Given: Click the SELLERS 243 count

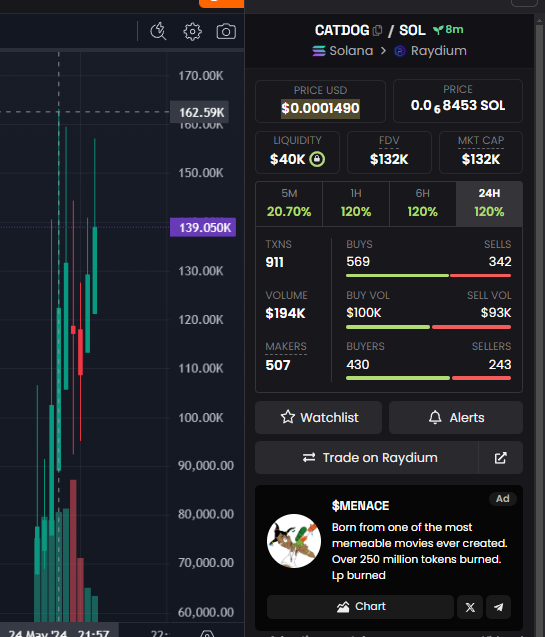Looking at the screenshot, I should click(500, 364).
